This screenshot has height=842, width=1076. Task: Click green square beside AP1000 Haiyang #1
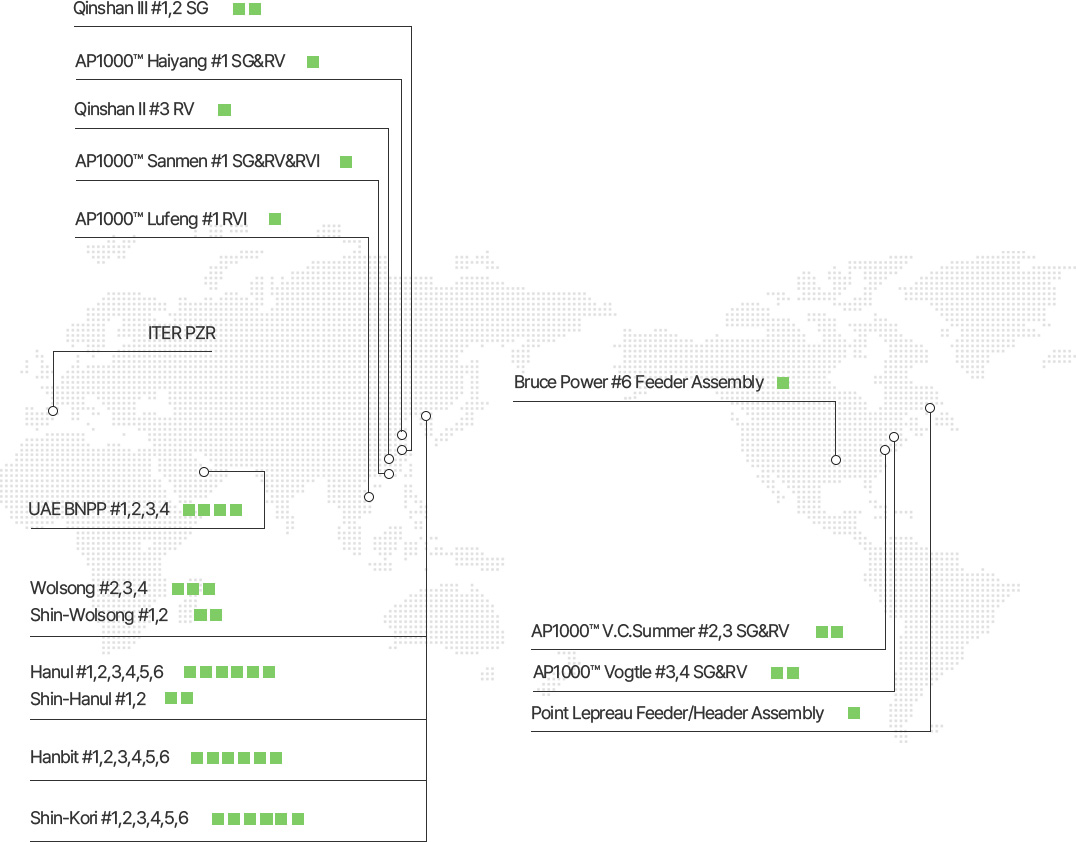coord(313,62)
